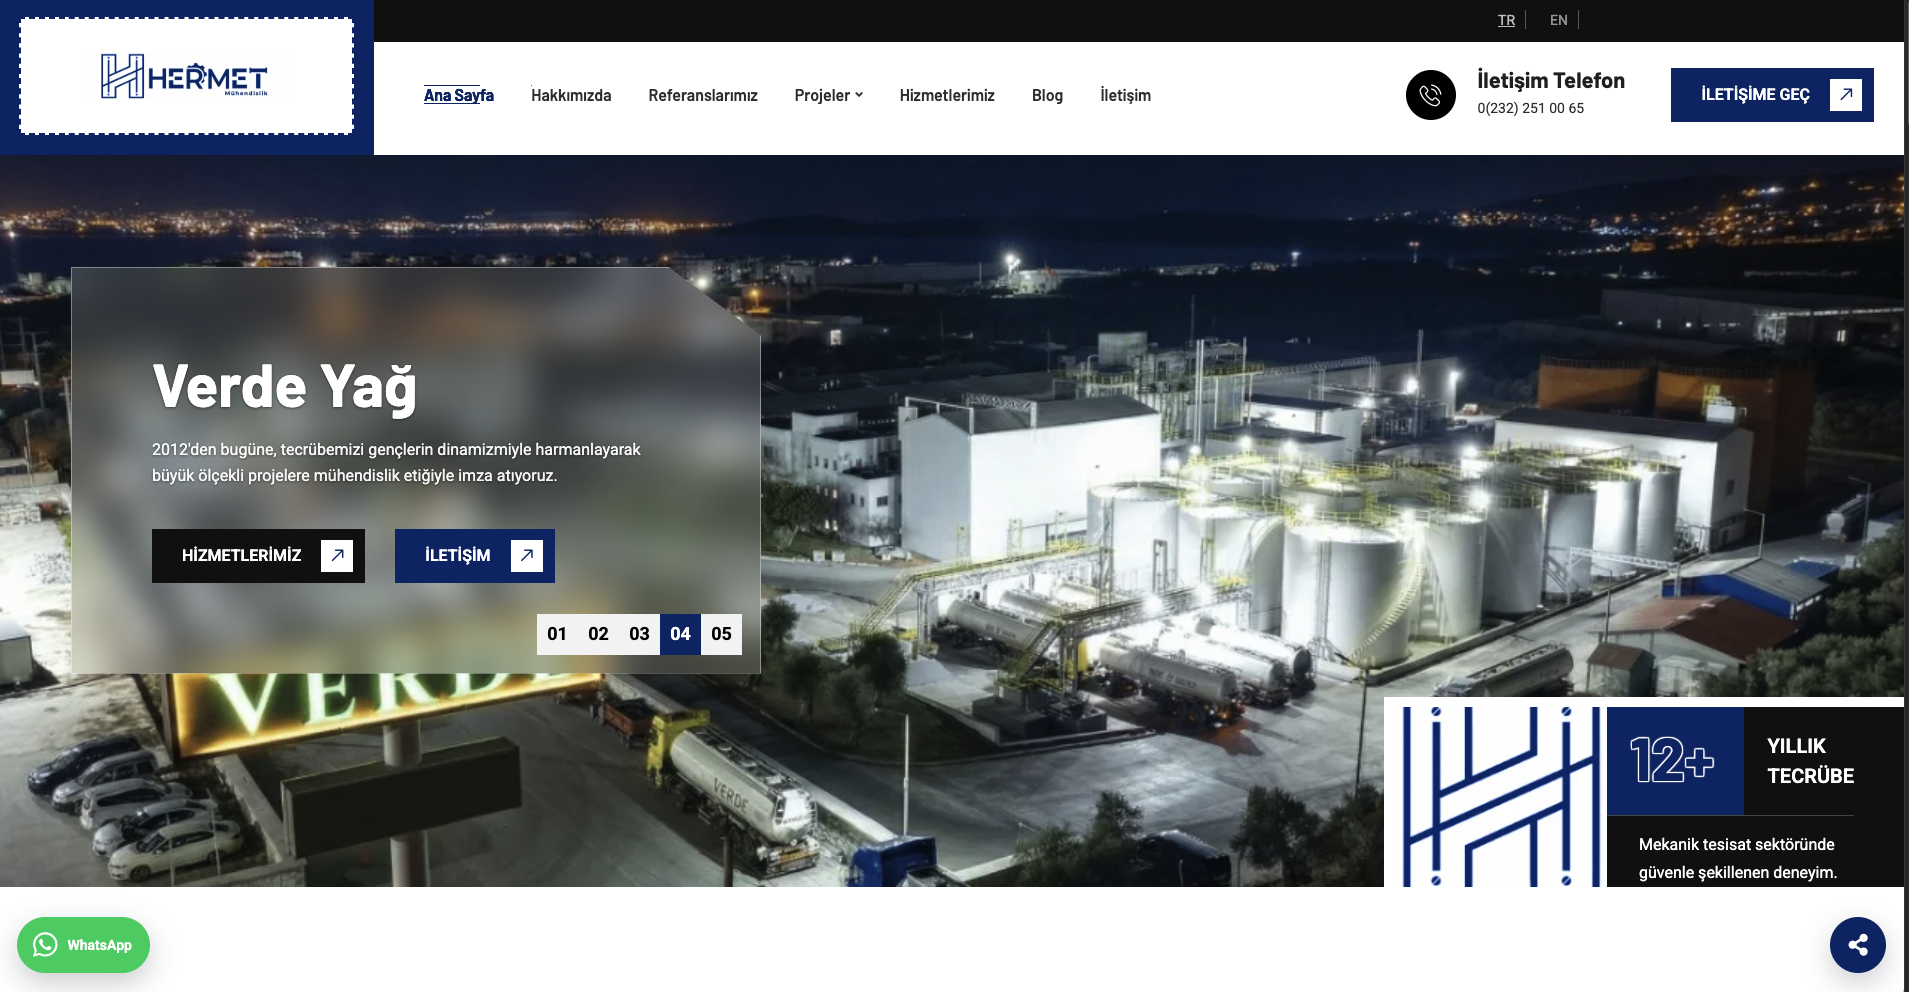Go to Ana Sayfa menu item

coord(459,95)
